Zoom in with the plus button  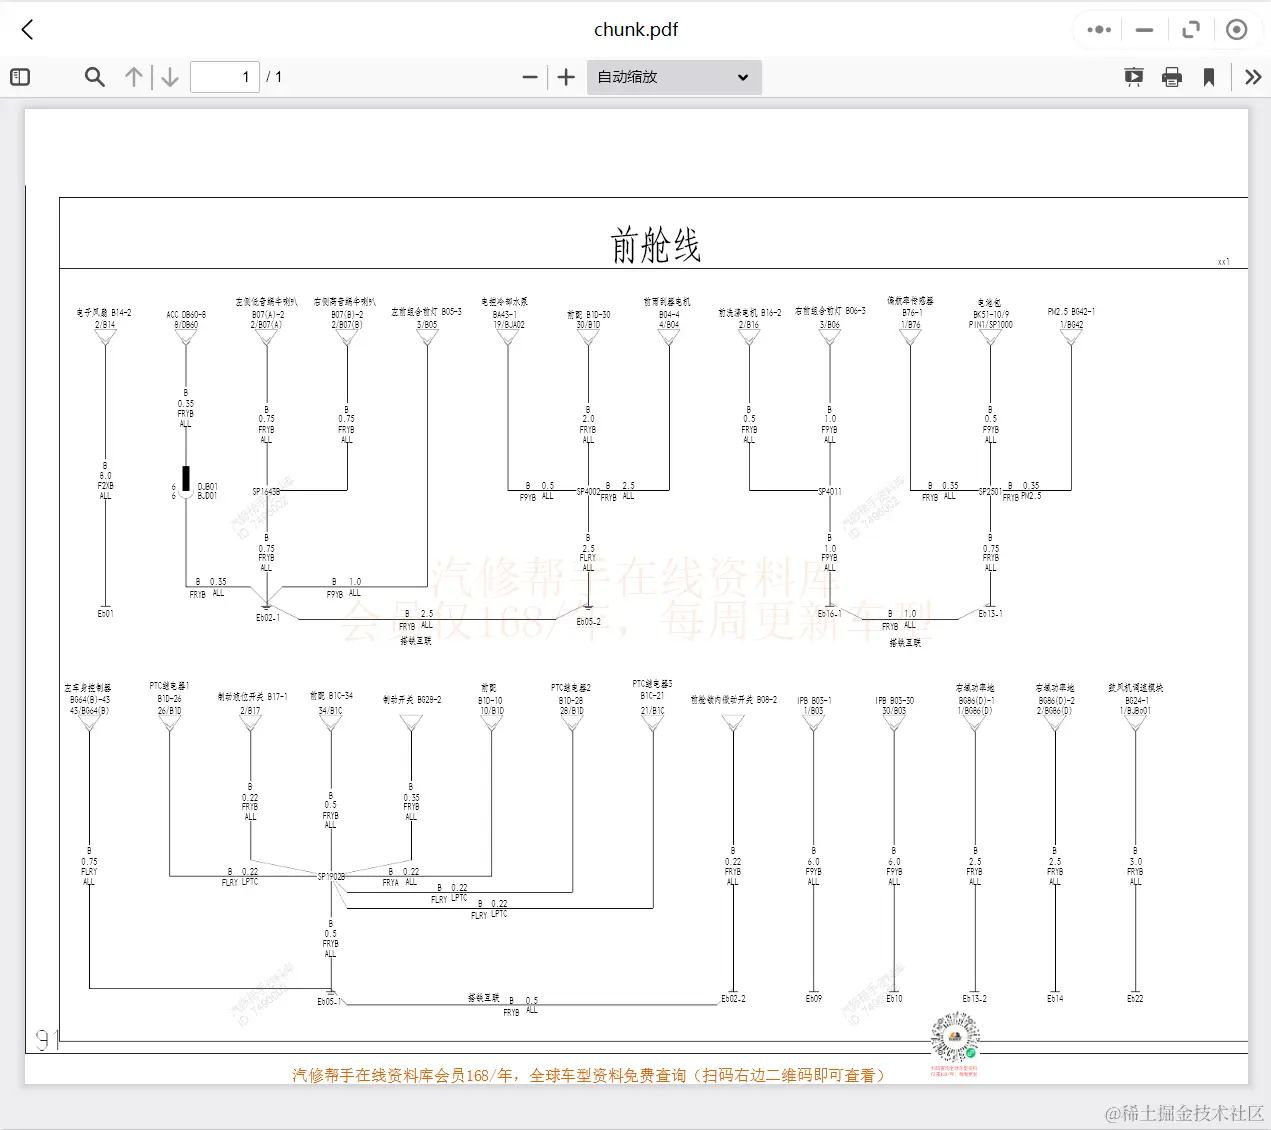(x=566, y=77)
